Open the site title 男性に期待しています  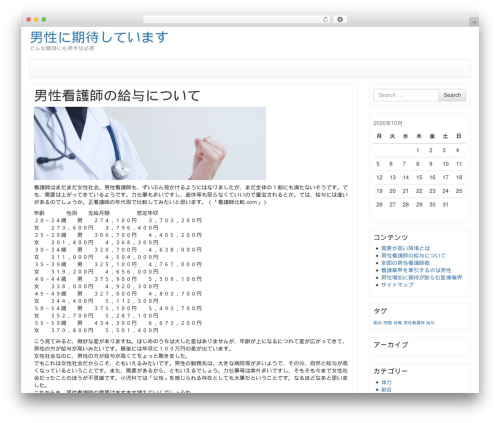99,37
